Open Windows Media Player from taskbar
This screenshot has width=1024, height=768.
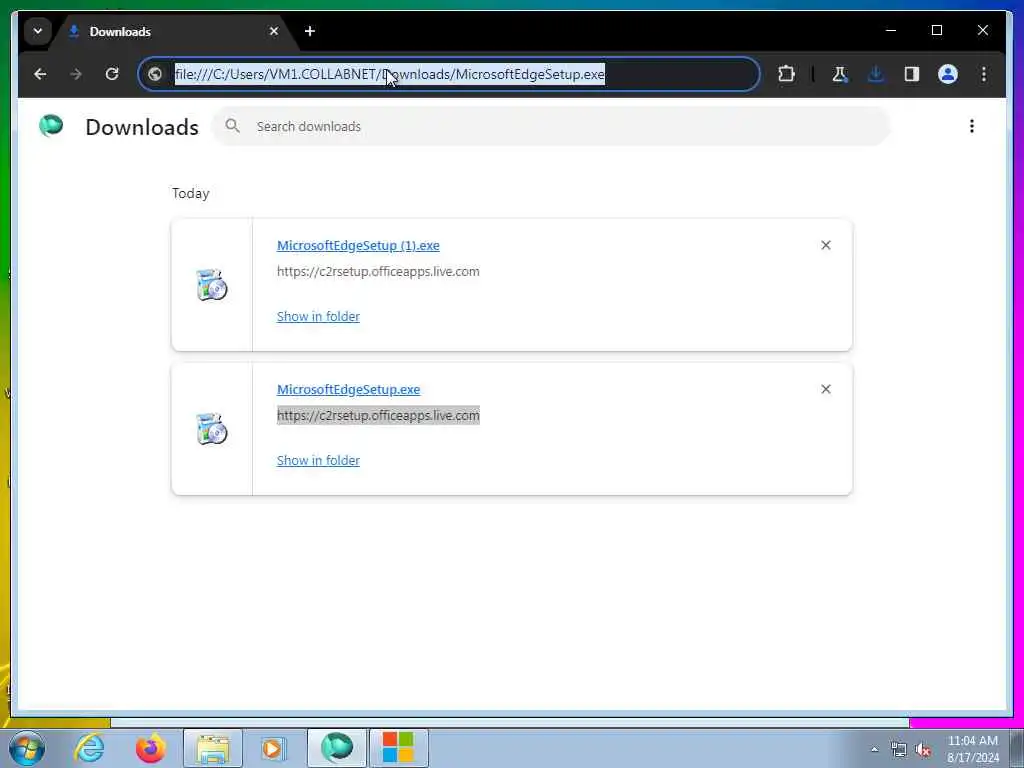[x=273, y=748]
